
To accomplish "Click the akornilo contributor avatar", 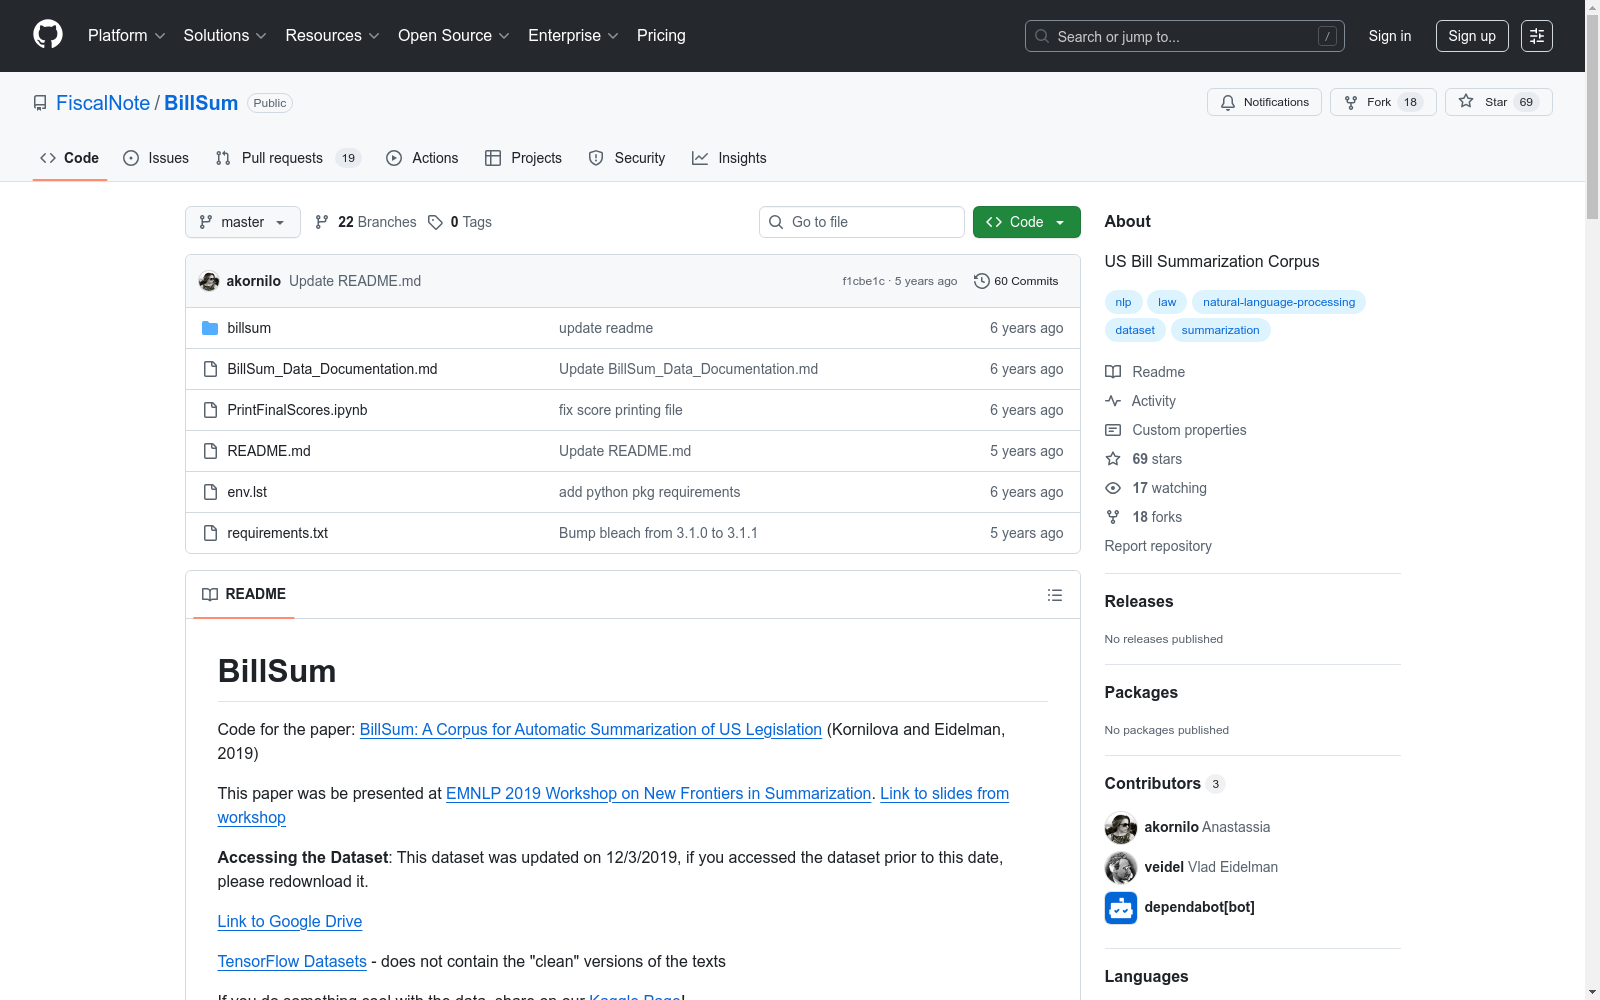I will (x=1121, y=827).
